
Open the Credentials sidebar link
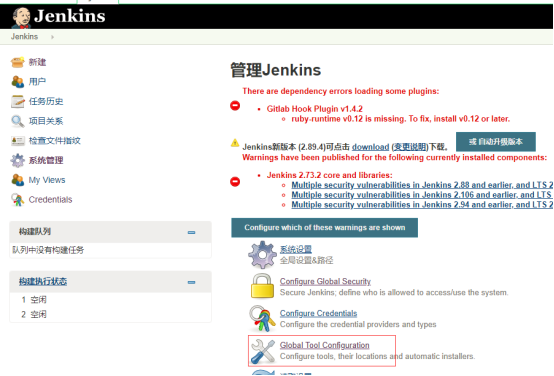[51, 200]
